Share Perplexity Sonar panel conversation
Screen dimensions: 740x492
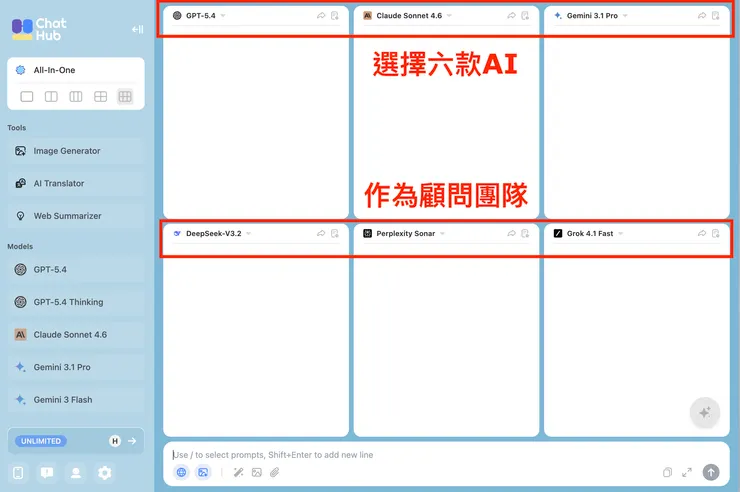pos(511,233)
